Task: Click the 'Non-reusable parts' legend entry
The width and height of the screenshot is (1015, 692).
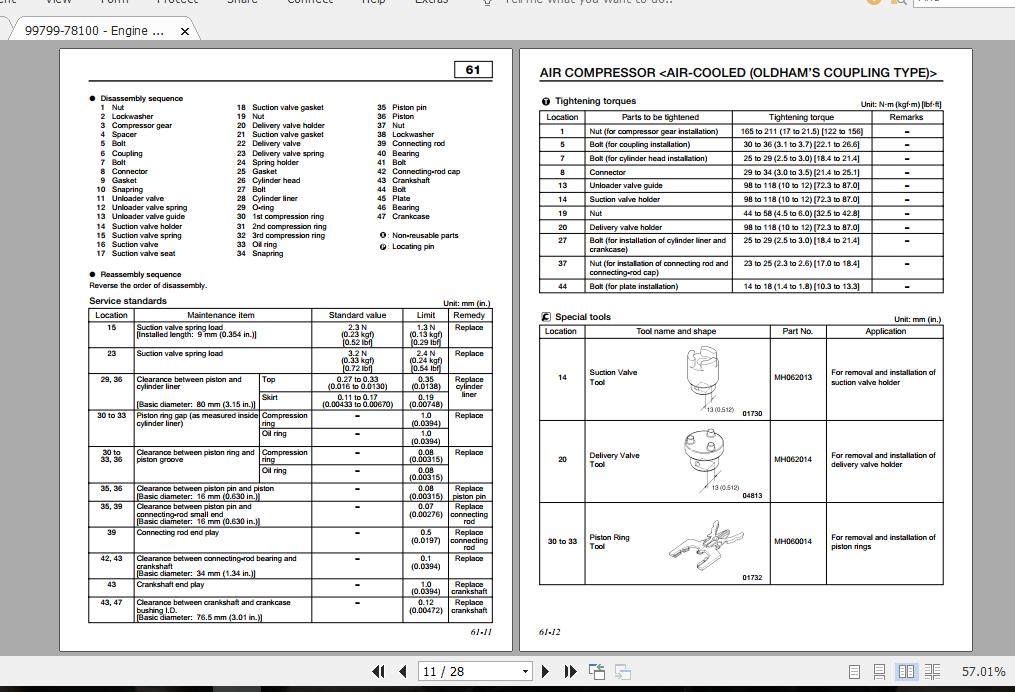Action: click(419, 236)
